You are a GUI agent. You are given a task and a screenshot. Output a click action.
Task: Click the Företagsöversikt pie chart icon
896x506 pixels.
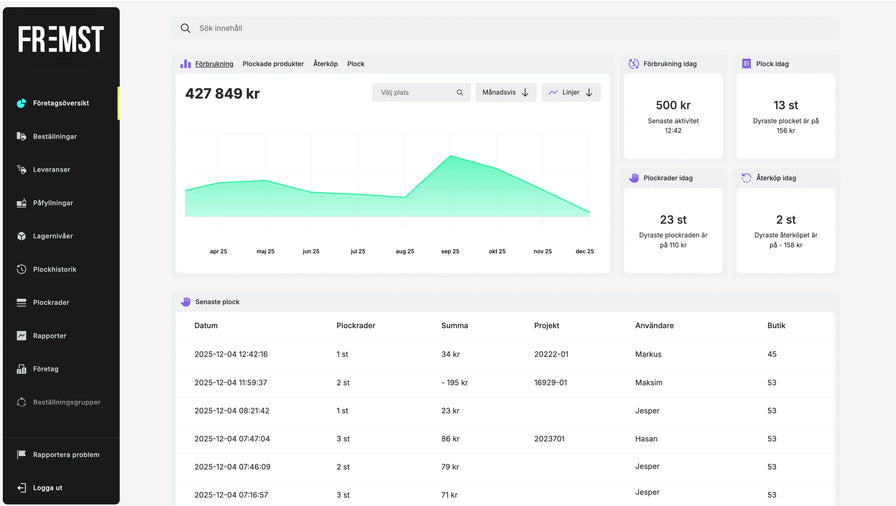coord(21,103)
